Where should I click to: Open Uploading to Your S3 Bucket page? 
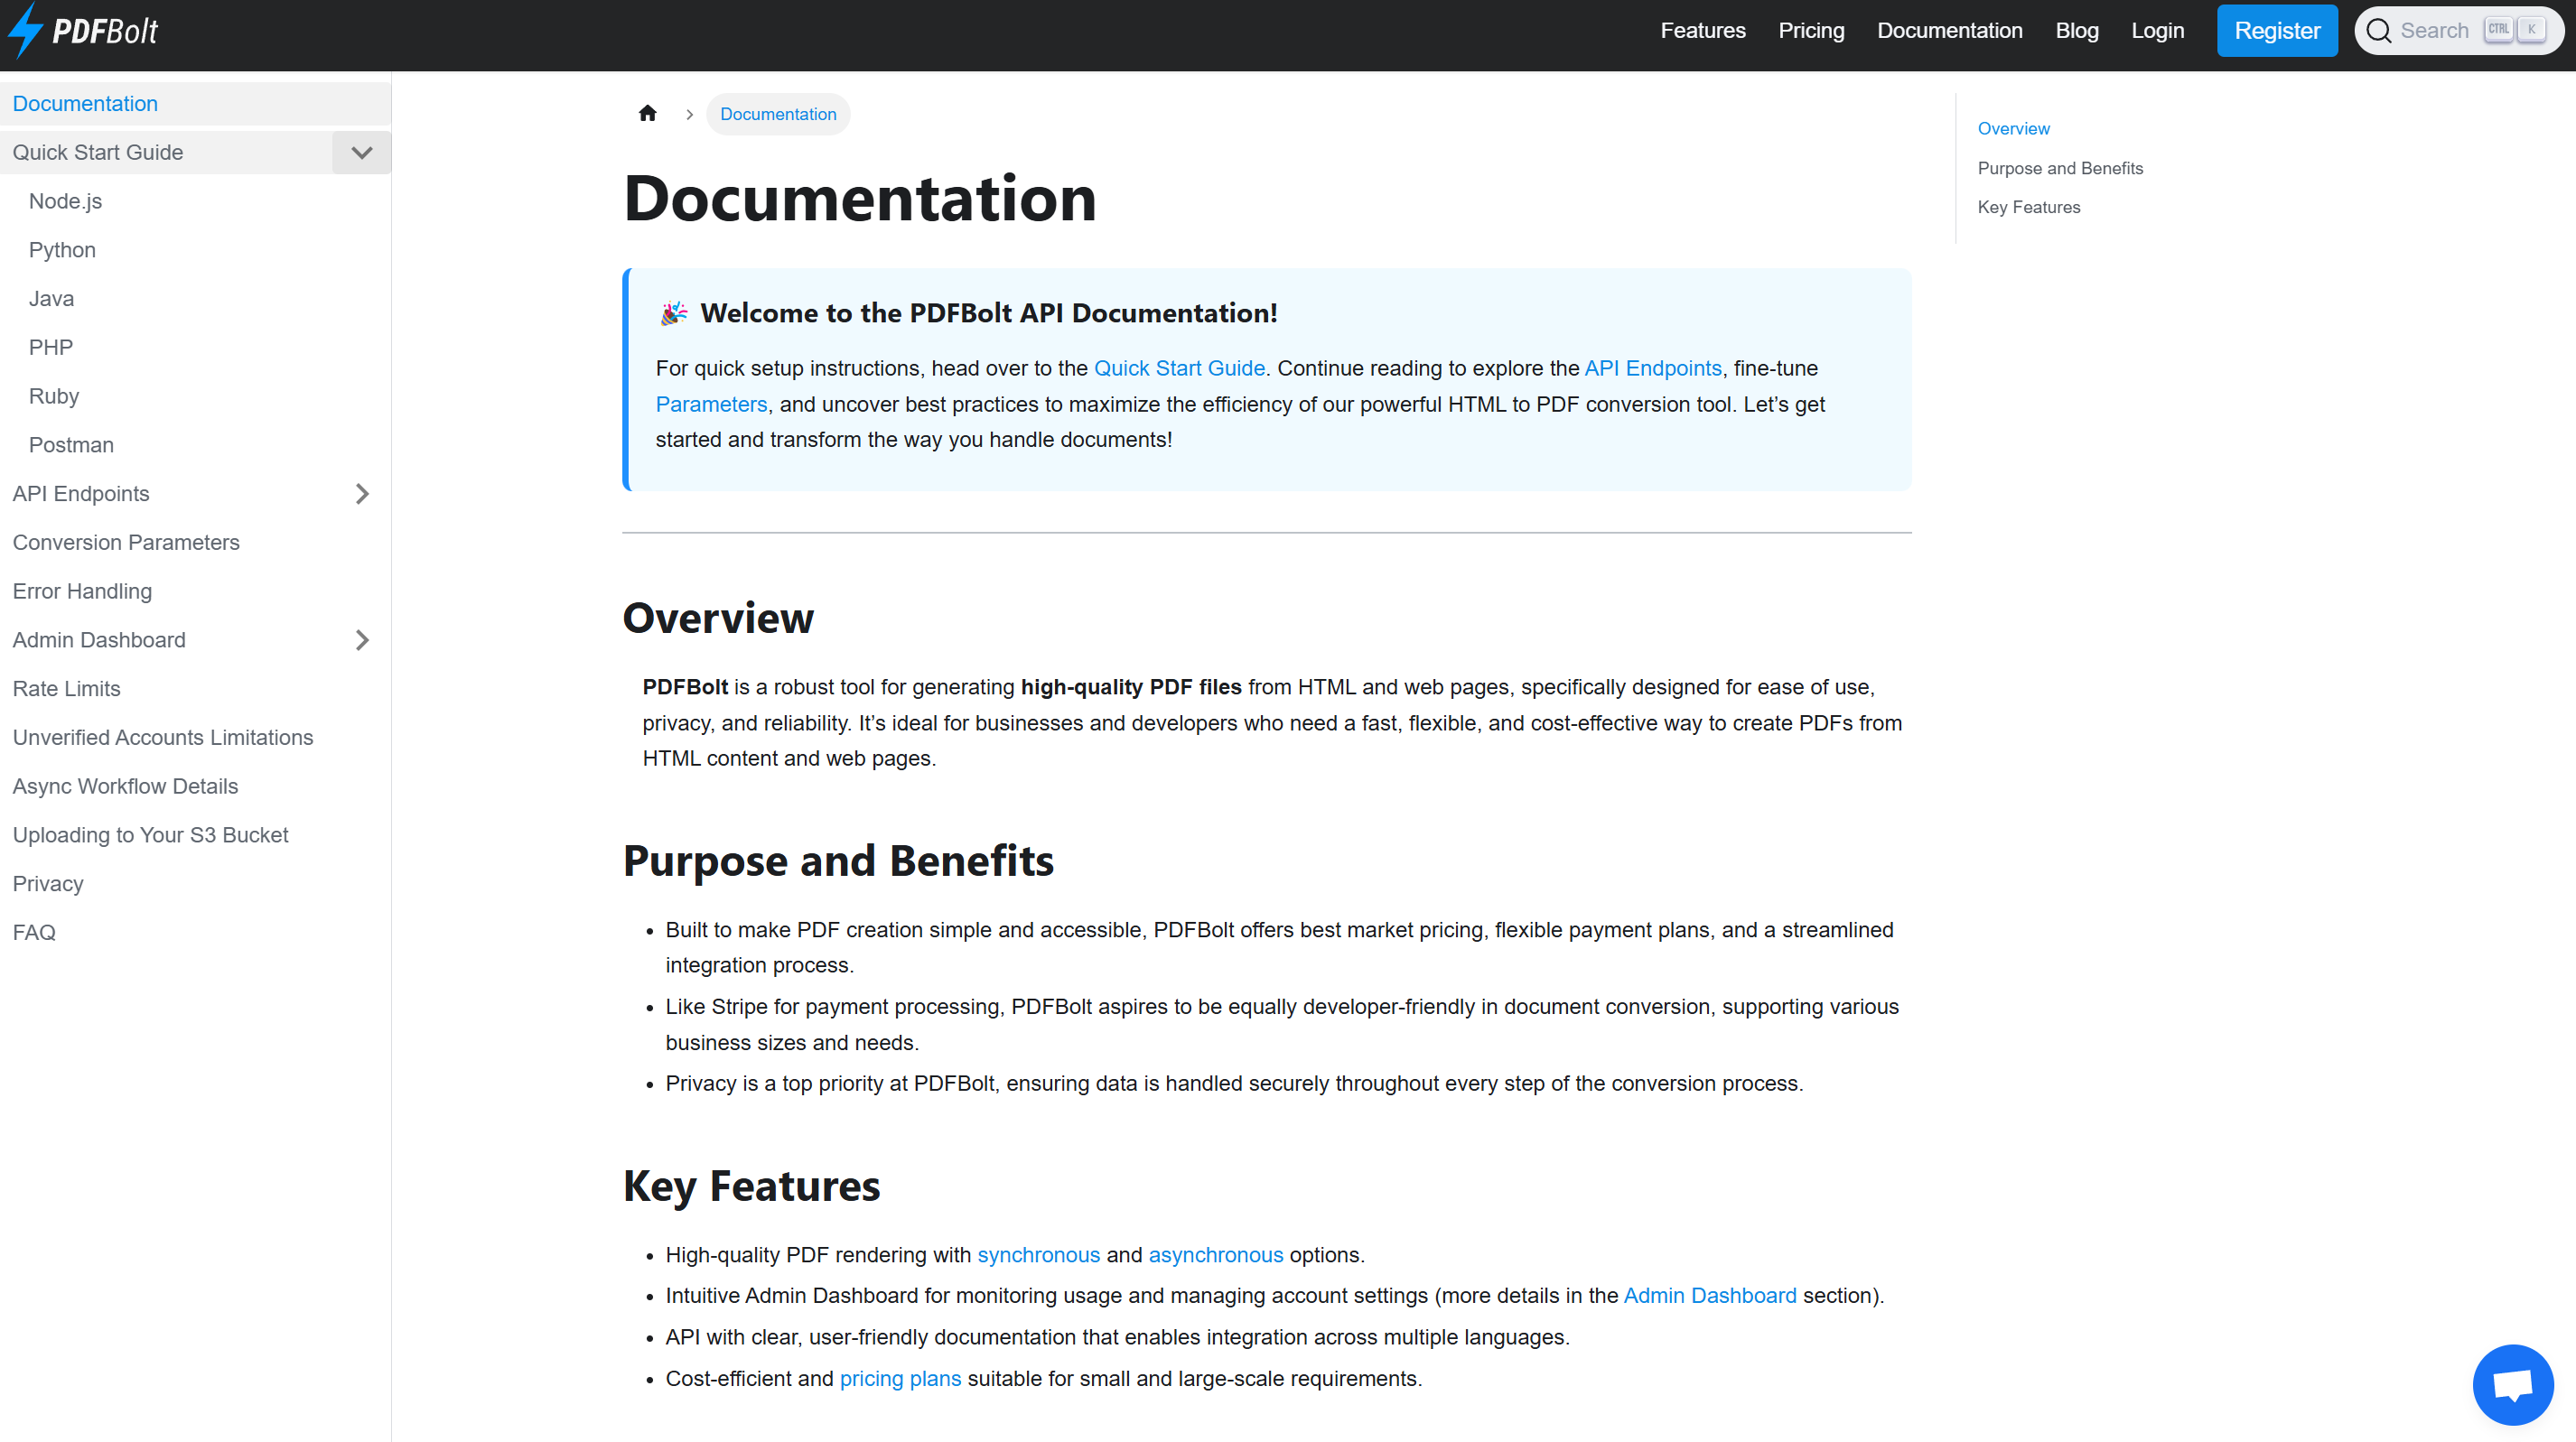150,835
